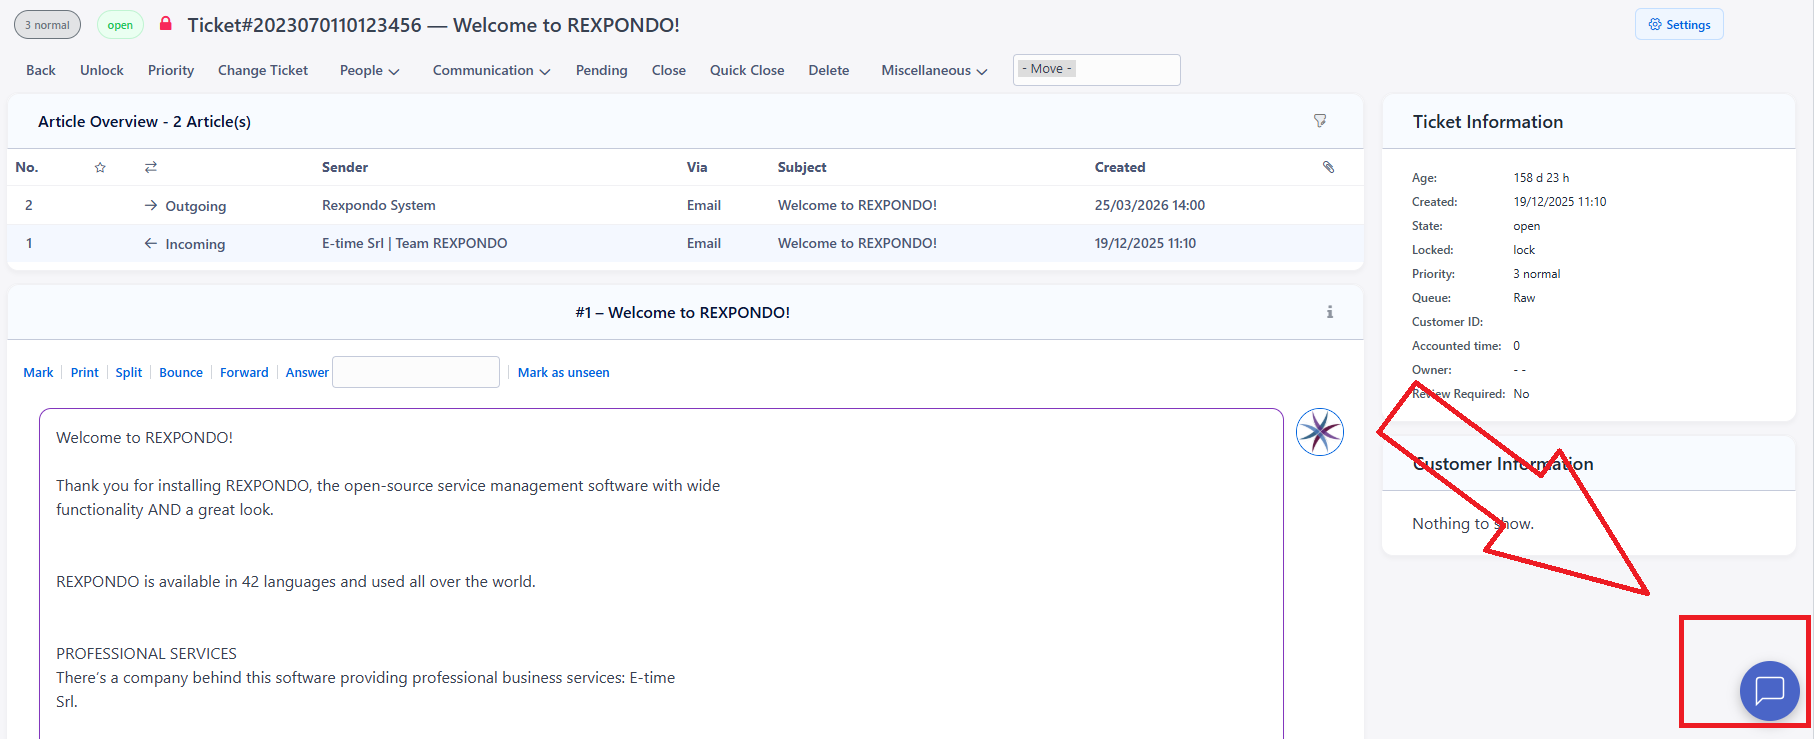Go Back from the ticket

[x=41, y=70]
